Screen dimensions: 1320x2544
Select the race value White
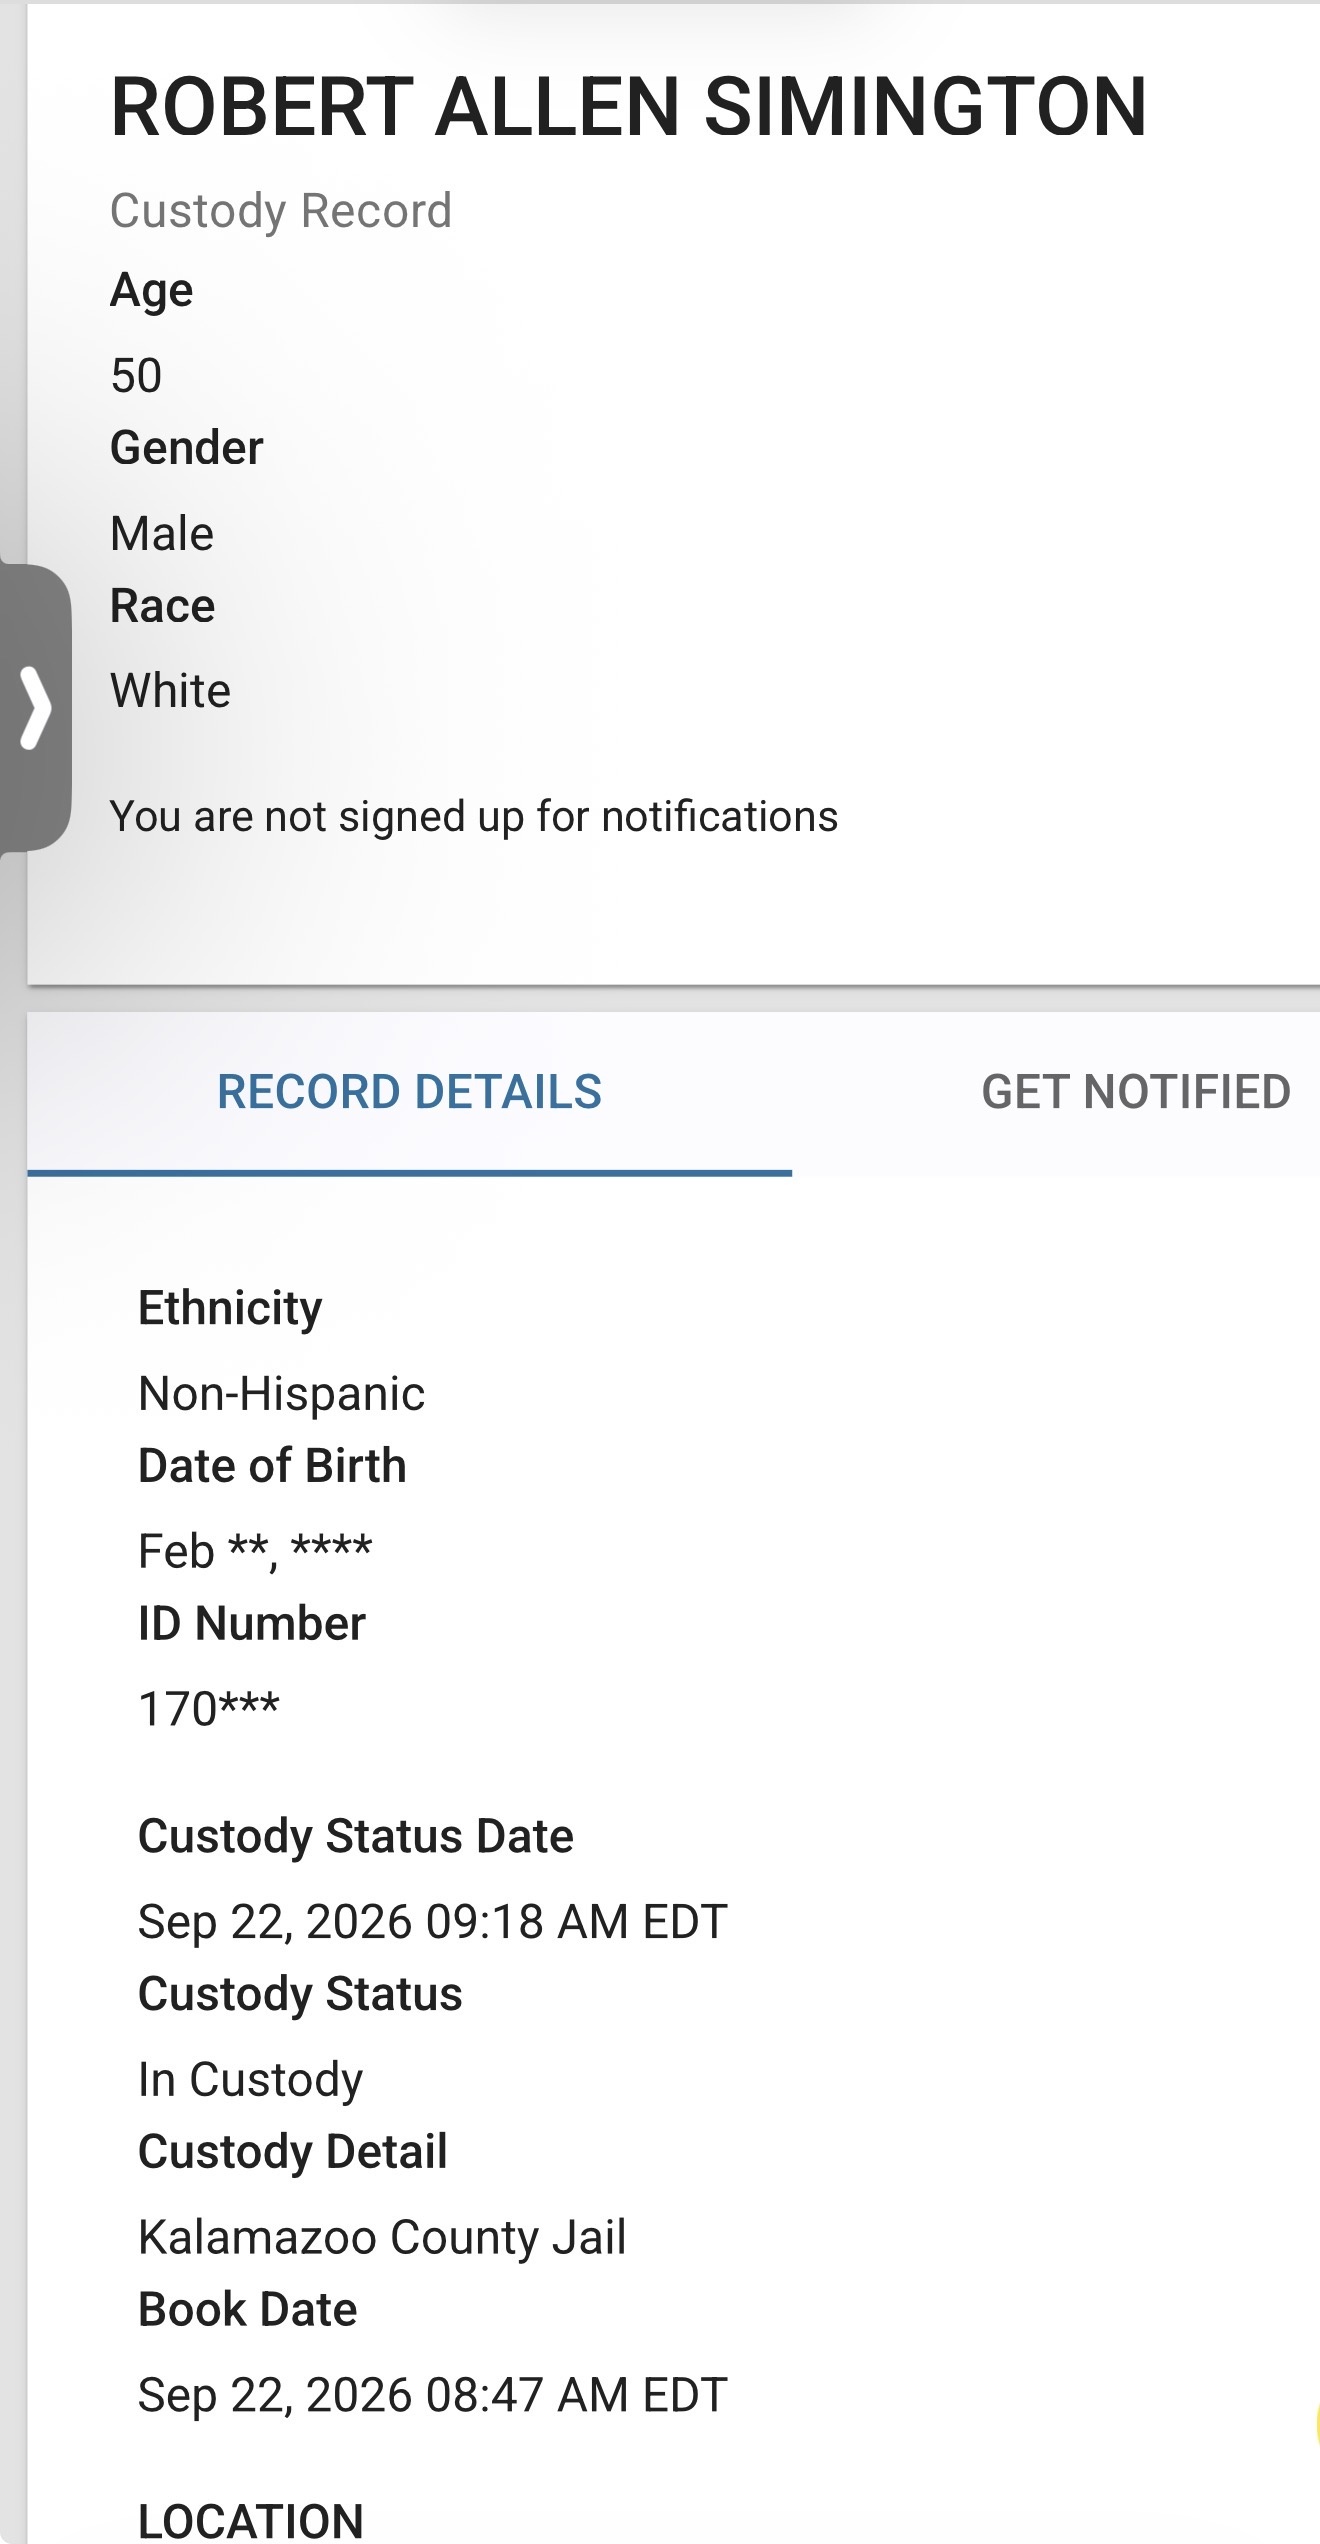coord(171,690)
